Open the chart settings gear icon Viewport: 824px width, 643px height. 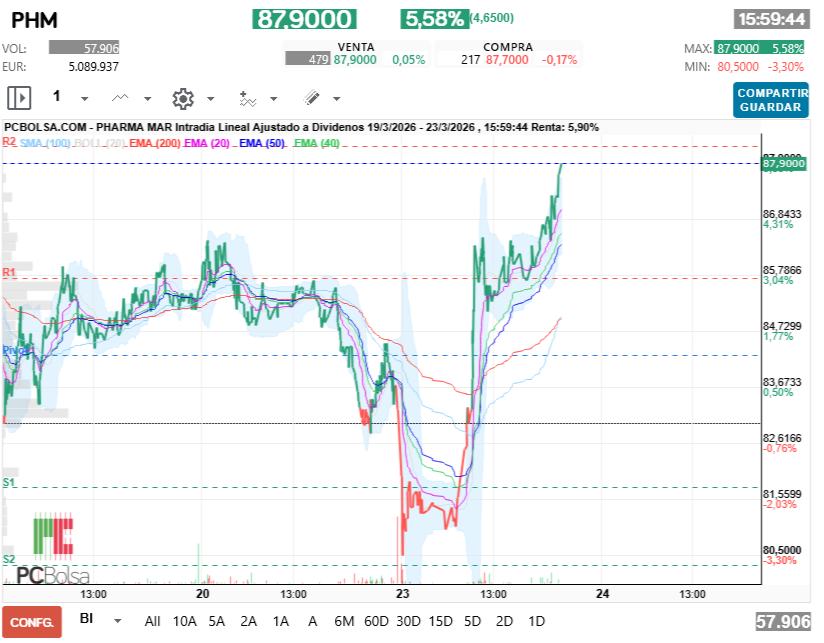(182, 98)
